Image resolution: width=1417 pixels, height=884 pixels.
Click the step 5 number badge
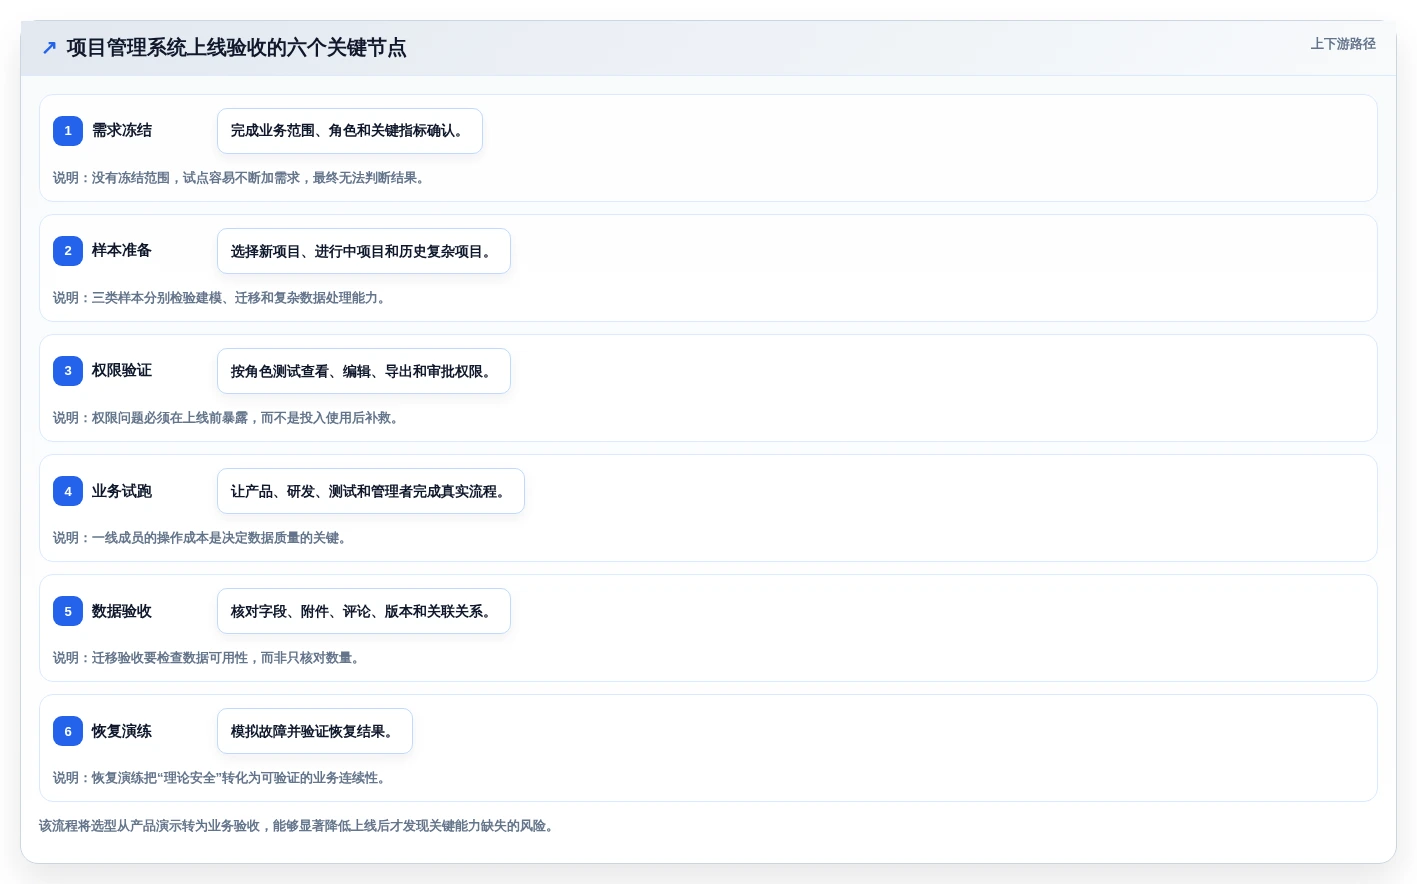pyautogui.click(x=68, y=611)
